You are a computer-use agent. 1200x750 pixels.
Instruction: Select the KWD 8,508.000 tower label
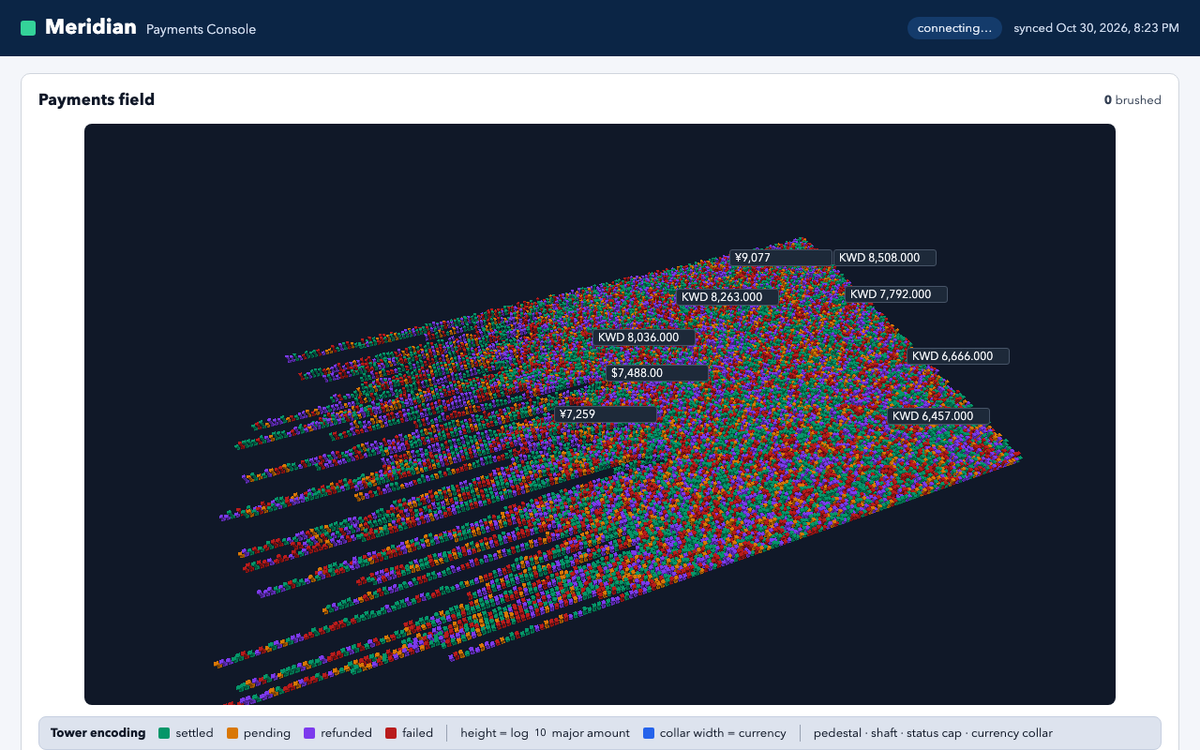click(885, 258)
